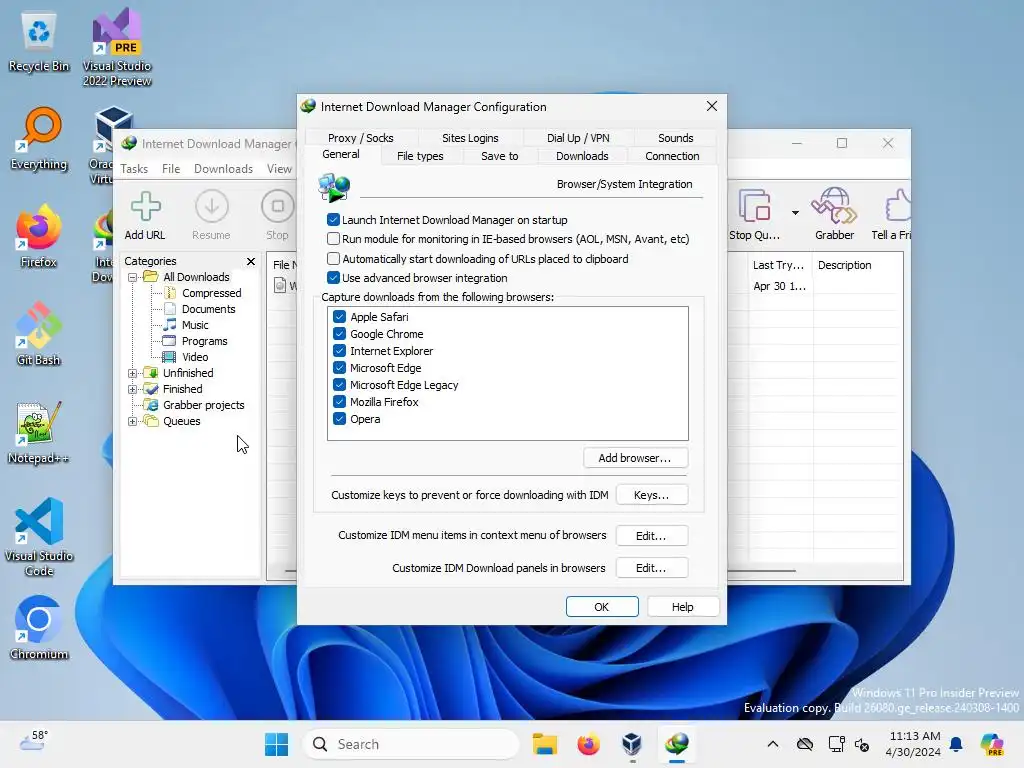This screenshot has width=1024, height=768.
Task: Click the taskbar Search box
Action: click(411, 744)
